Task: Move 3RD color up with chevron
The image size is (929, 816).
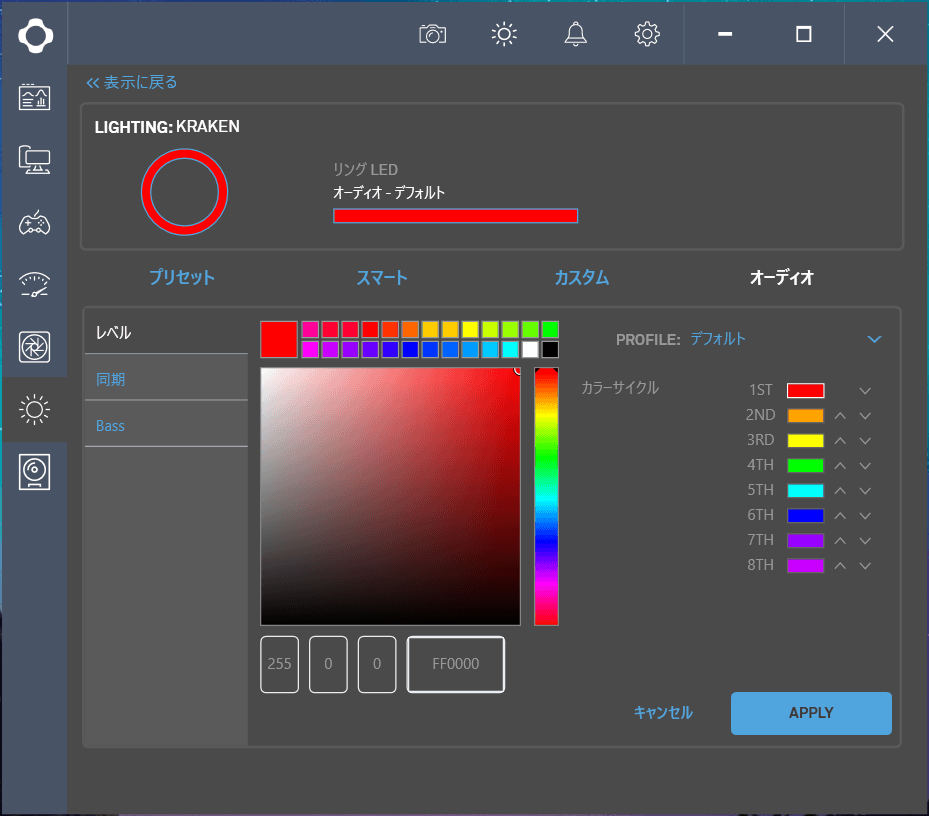Action: pyautogui.click(x=840, y=440)
